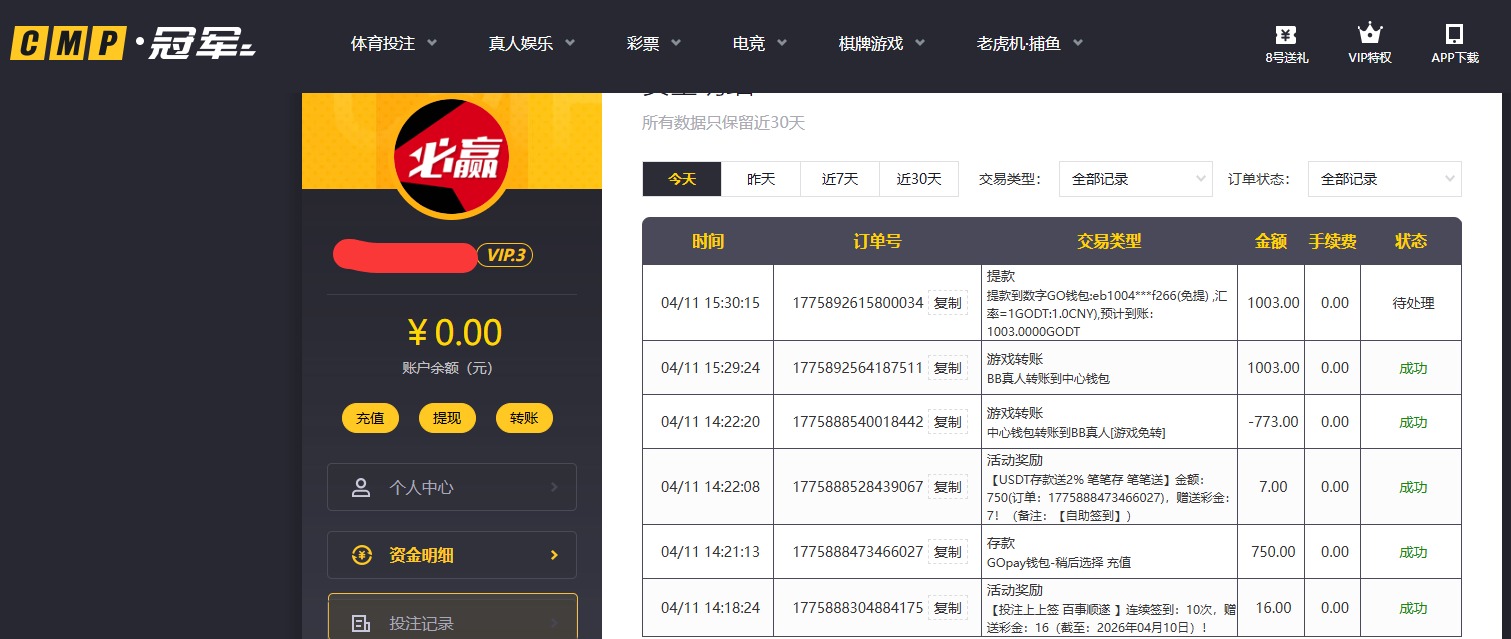The height and width of the screenshot is (639, 1511).
Task: Open the 交易类型 filter dropdown
Action: (1135, 179)
